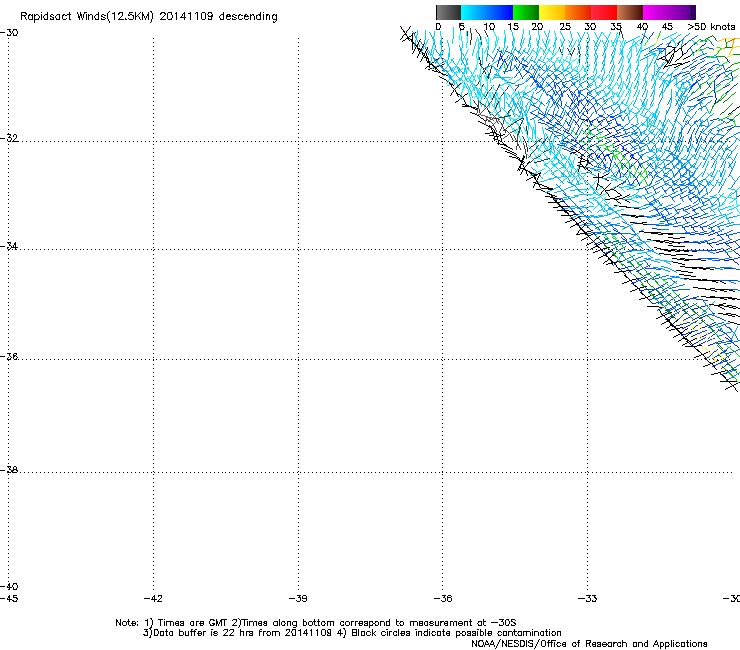Click the color scale label "0"

point(438,27)
